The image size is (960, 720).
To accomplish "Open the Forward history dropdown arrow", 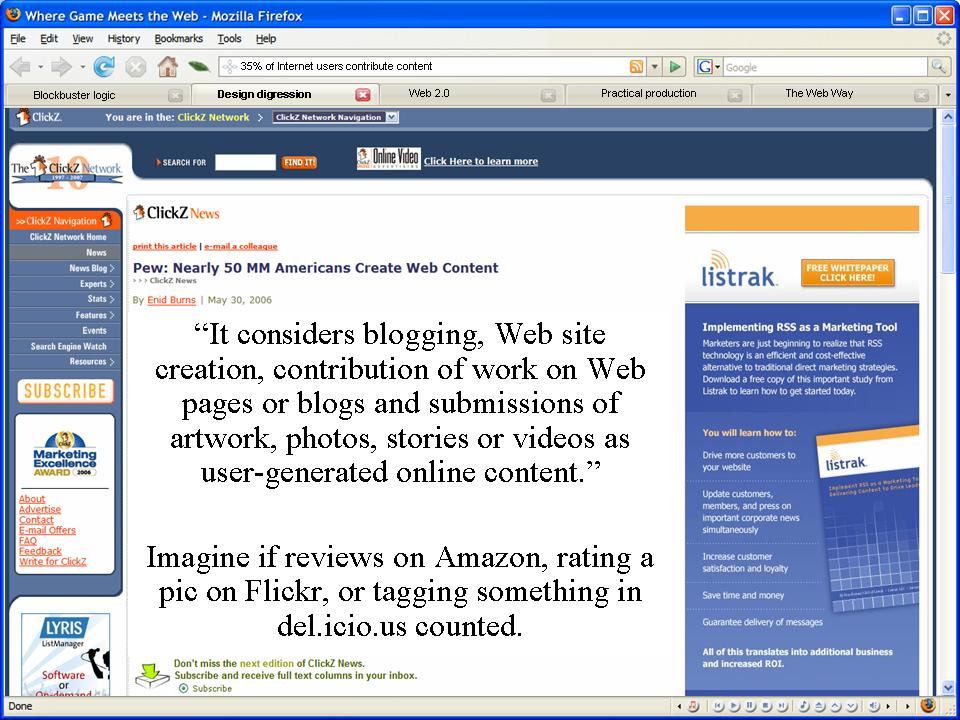I will pos(82,67).
